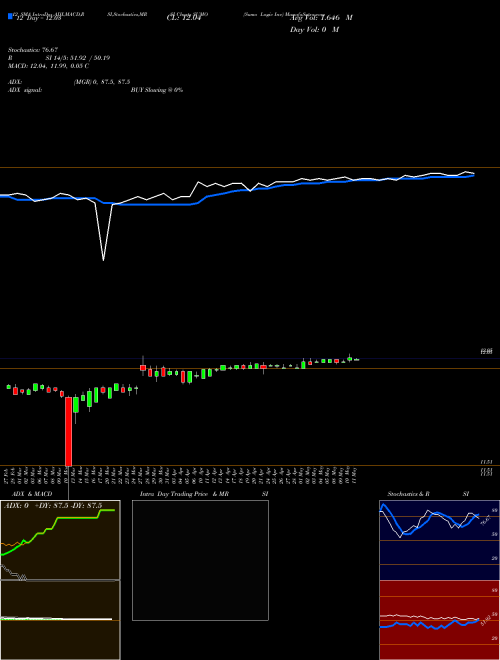
Task: Click the 'Day Vol: 0 M' label
Action: [314, 30]
